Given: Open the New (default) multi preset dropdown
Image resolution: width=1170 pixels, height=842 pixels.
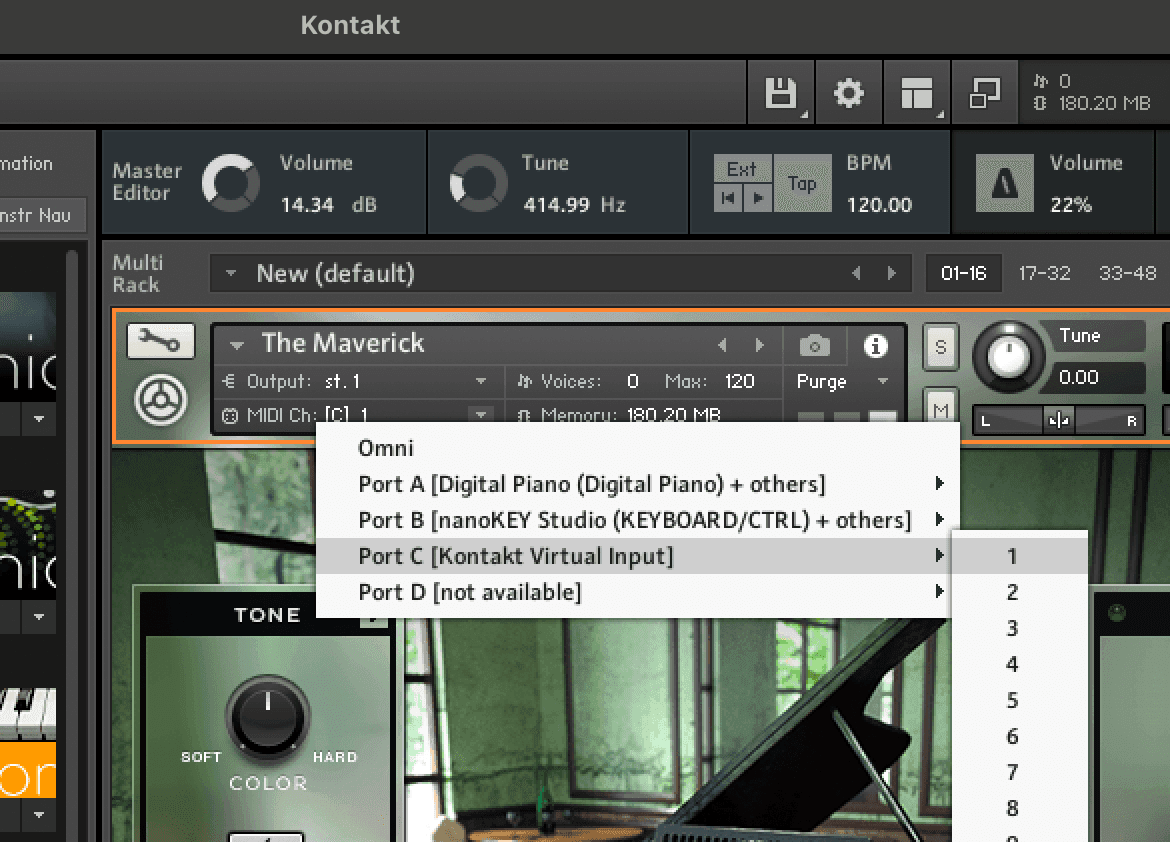Looking at the screenshot, I should point(231,274).
